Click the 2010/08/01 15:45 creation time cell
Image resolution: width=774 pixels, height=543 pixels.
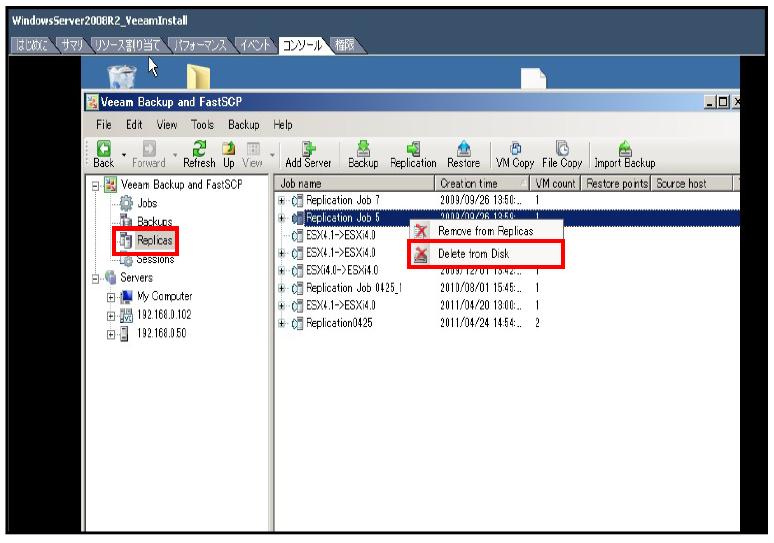[481, 288]
